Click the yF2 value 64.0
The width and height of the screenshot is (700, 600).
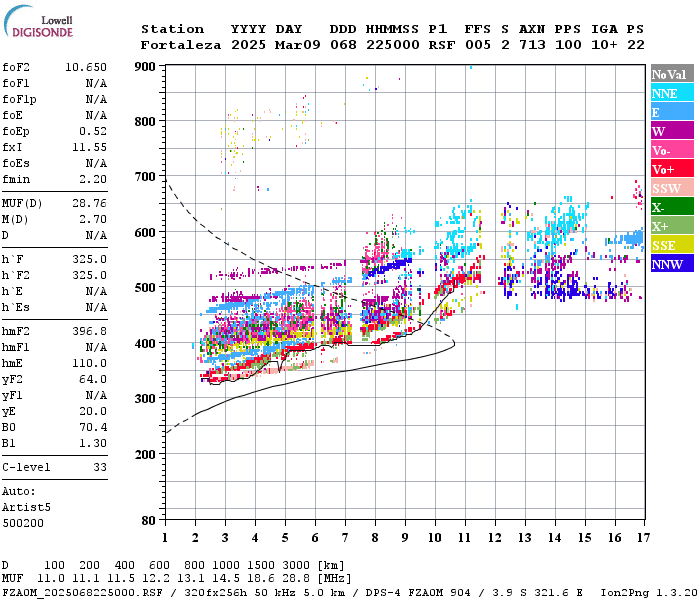93,379
